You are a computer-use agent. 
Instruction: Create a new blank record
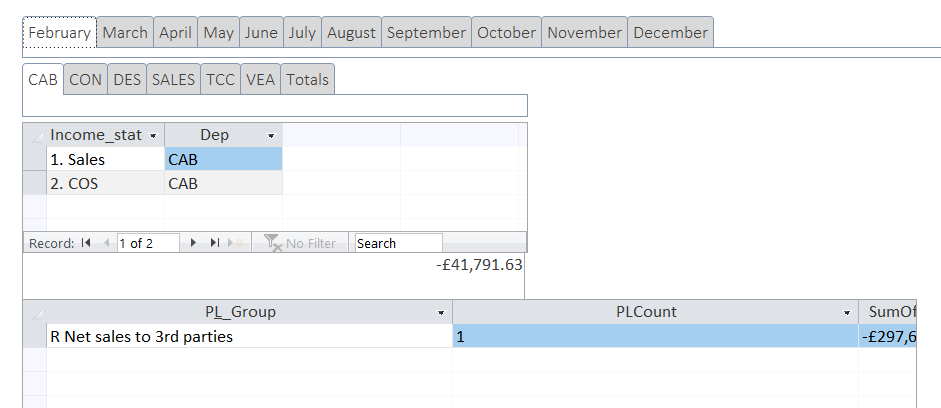[236, 243]
